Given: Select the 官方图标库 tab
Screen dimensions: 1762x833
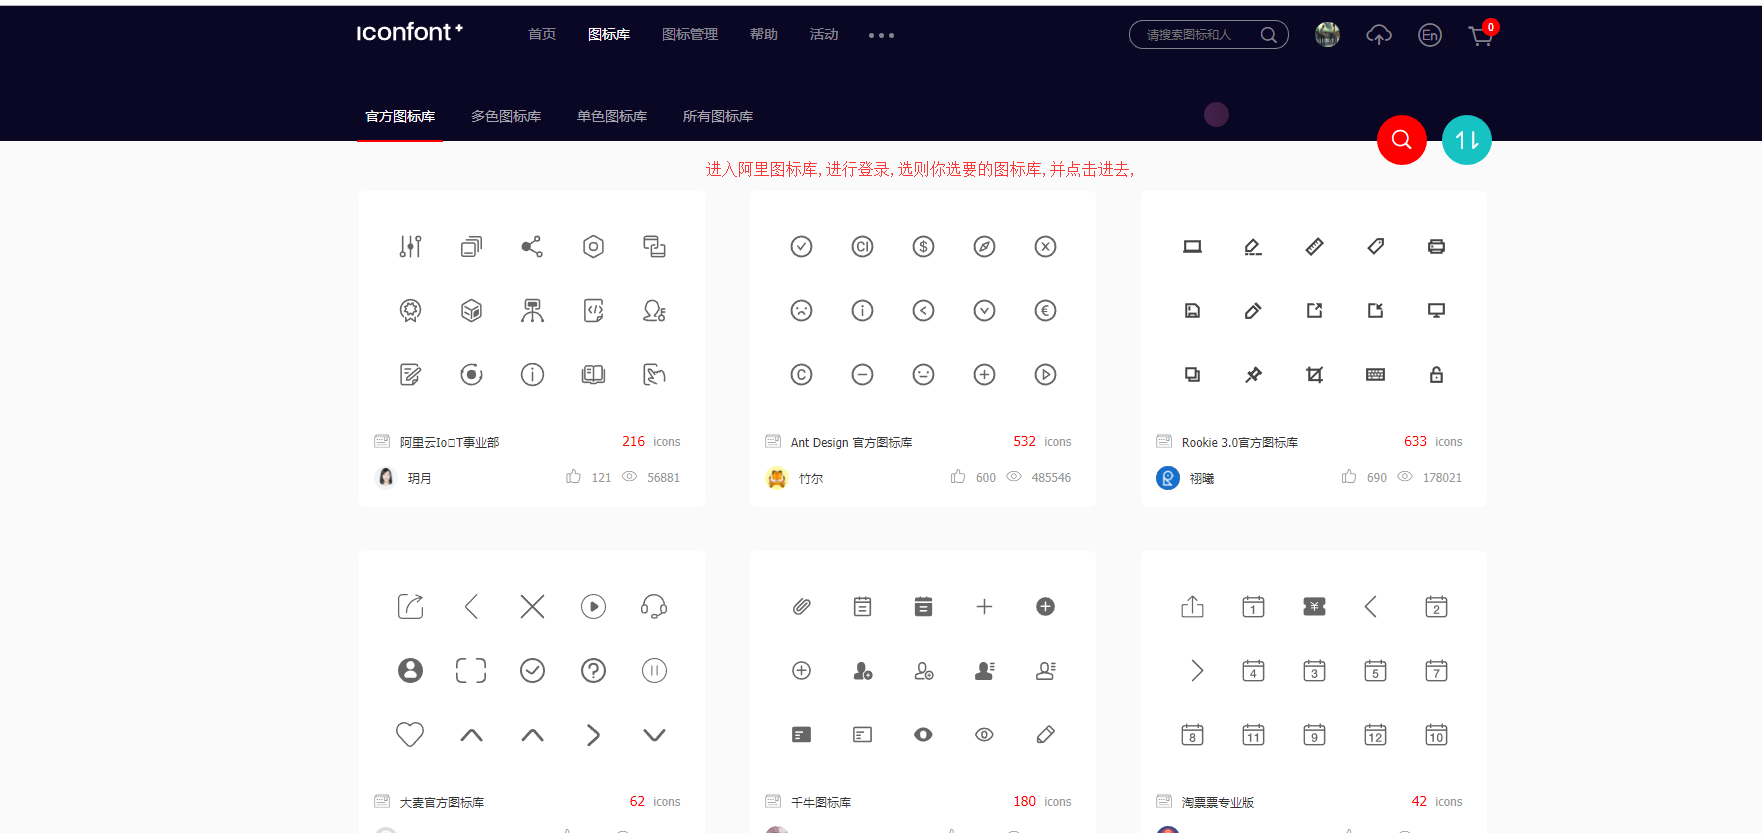Looking at the screenshot, I should click(x=400, y=116).
